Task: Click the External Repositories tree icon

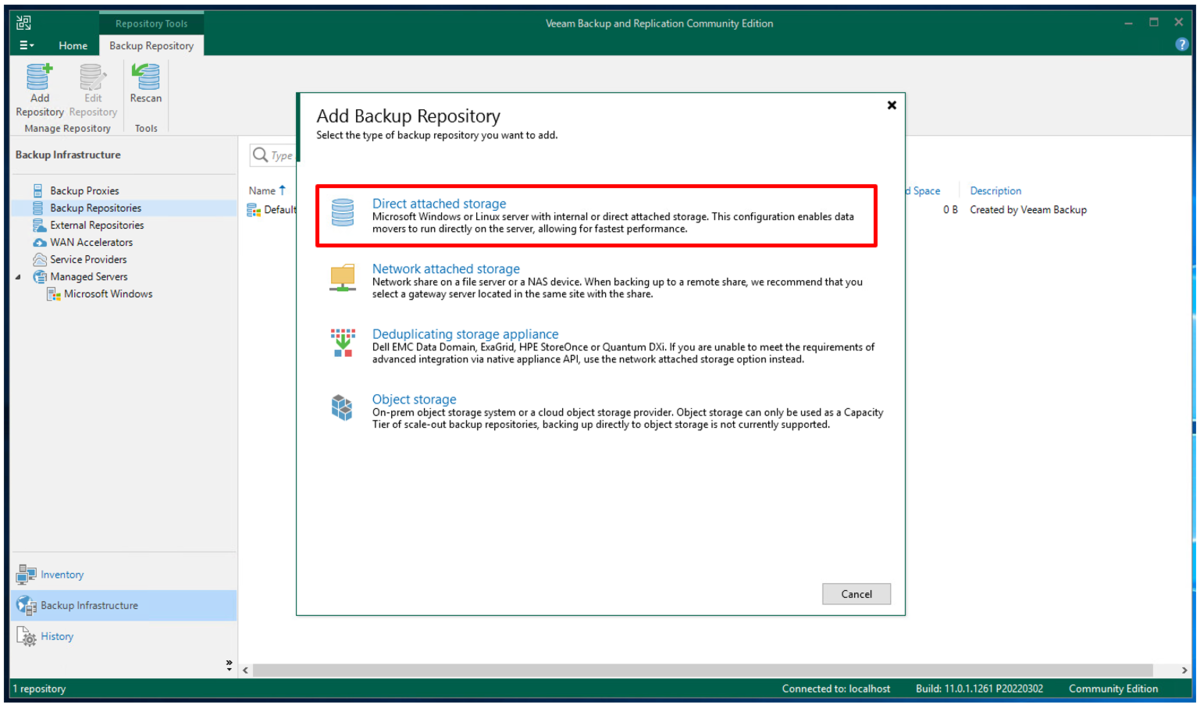Action: tap(39, 225)
